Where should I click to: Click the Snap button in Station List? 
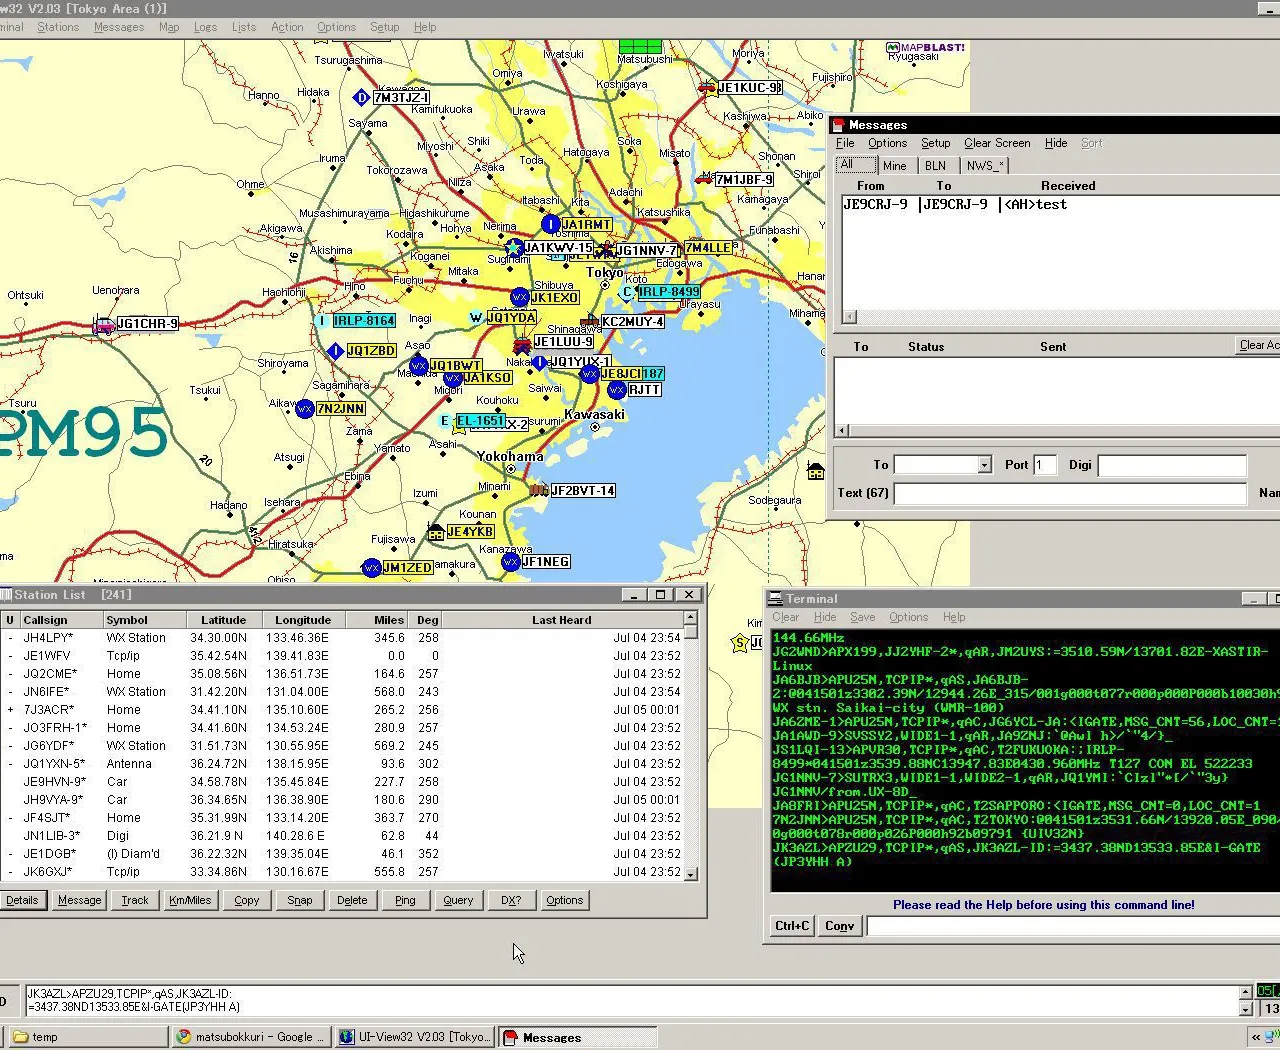pyautogui.click(x=300, y=900)
